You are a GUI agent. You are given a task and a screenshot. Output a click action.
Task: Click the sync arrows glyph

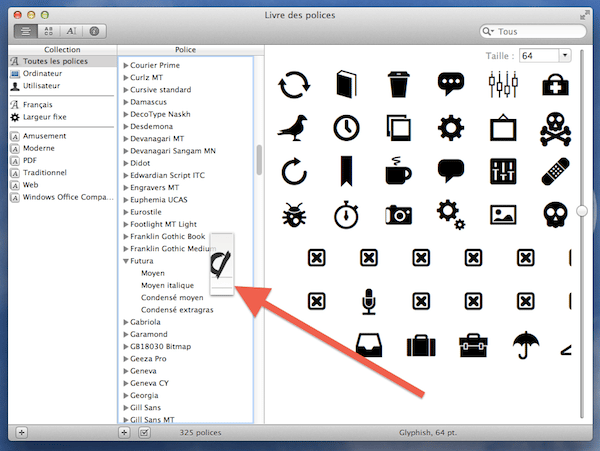click(x=293, y=85)
